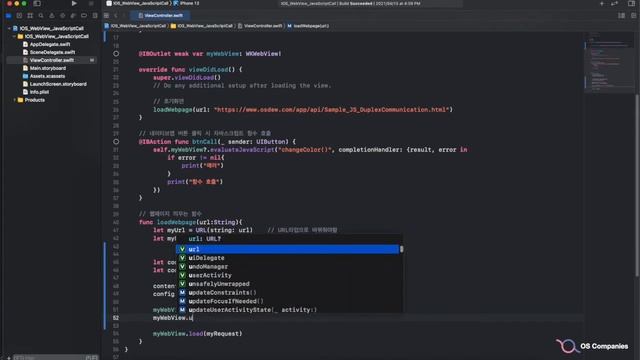The width and height of the screenshot is (640, 360).
Task: Click the autocomplete list scrollbar
Action: (401, 249)
